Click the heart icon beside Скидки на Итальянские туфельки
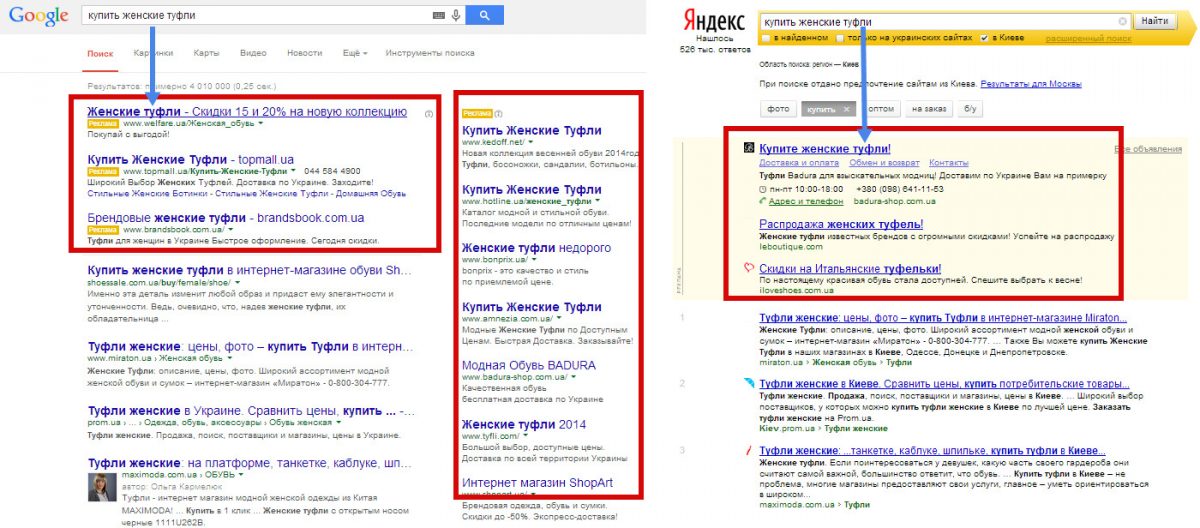 tap(747, 268)
